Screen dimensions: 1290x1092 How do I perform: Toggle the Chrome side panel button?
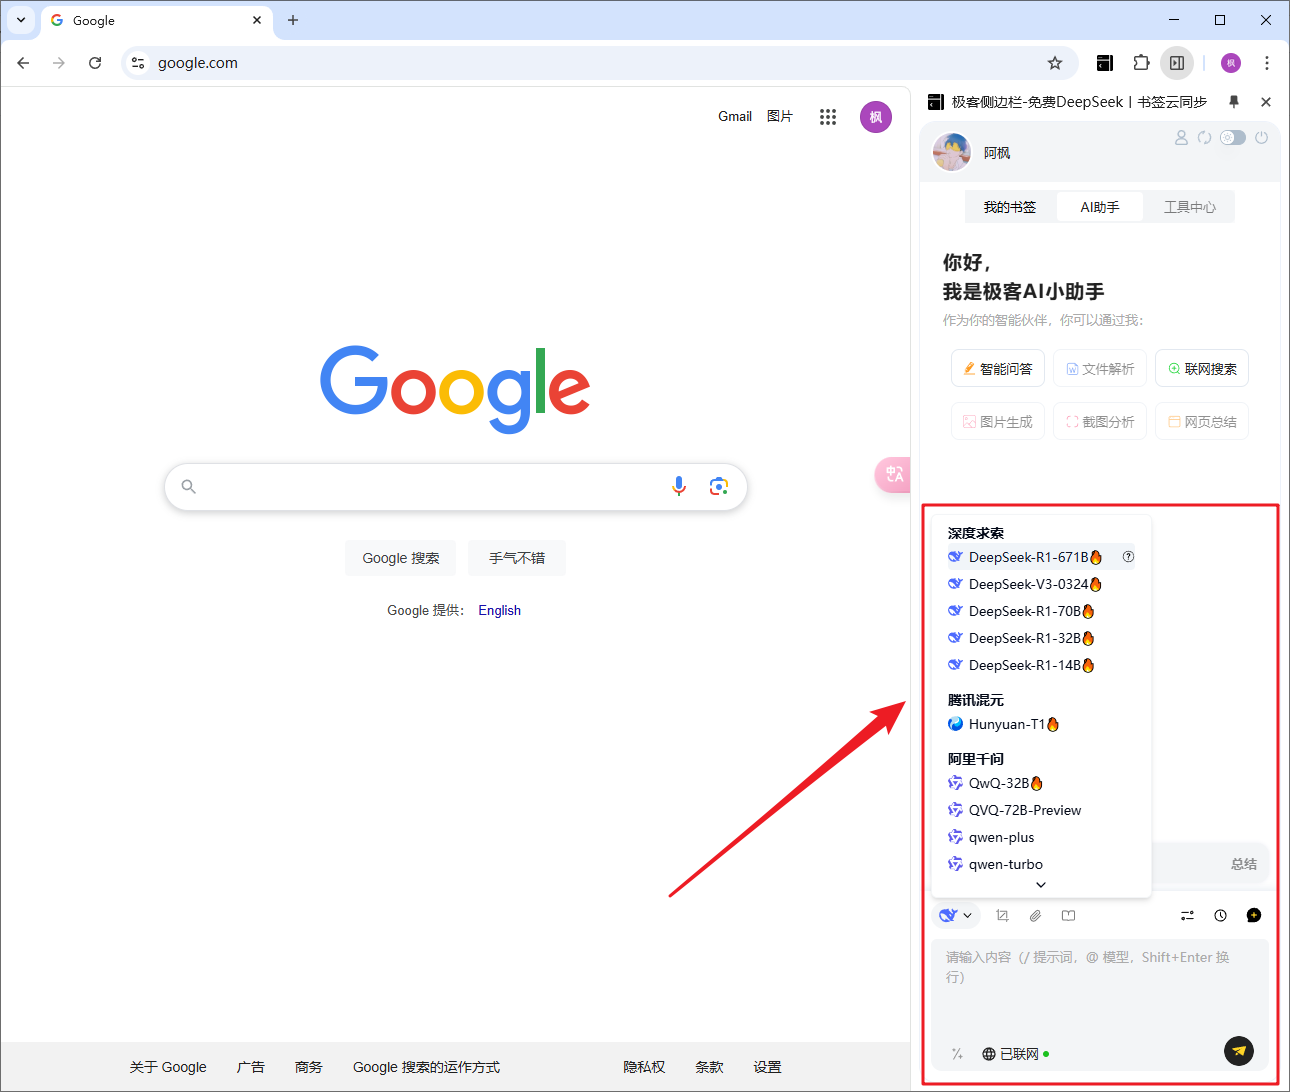(x=1177, y=63)
